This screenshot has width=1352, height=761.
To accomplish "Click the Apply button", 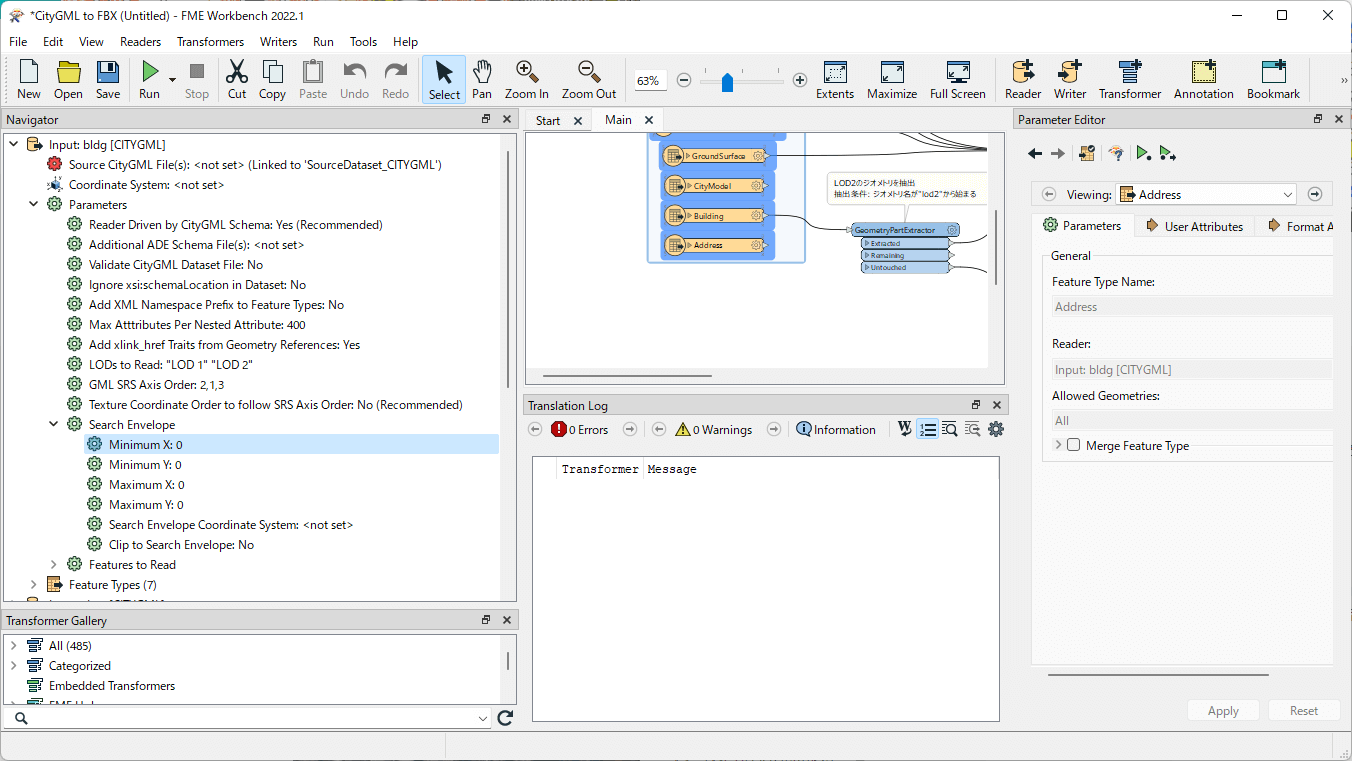I will pyautogui.click(x=1223, y=710).
